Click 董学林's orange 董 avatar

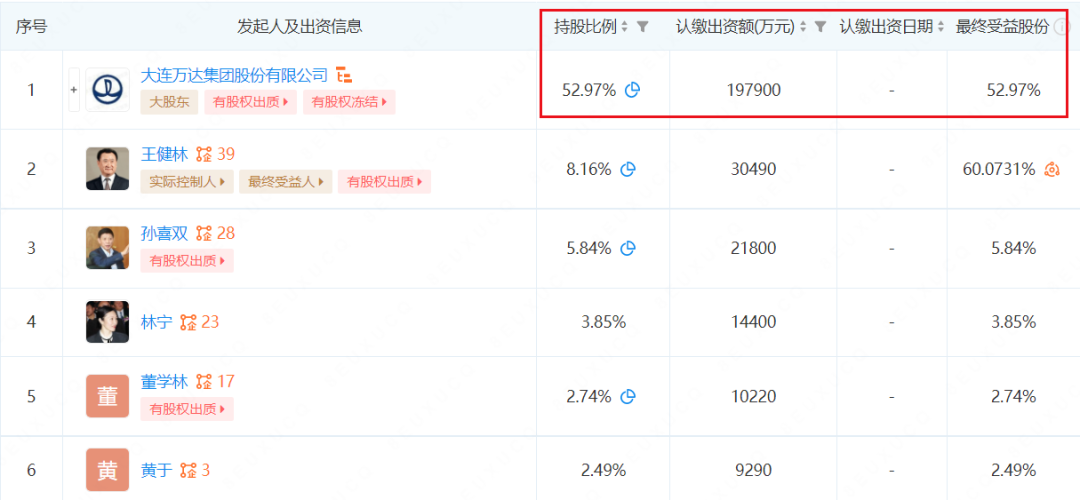pyautogui.click(x=107, y=396)
